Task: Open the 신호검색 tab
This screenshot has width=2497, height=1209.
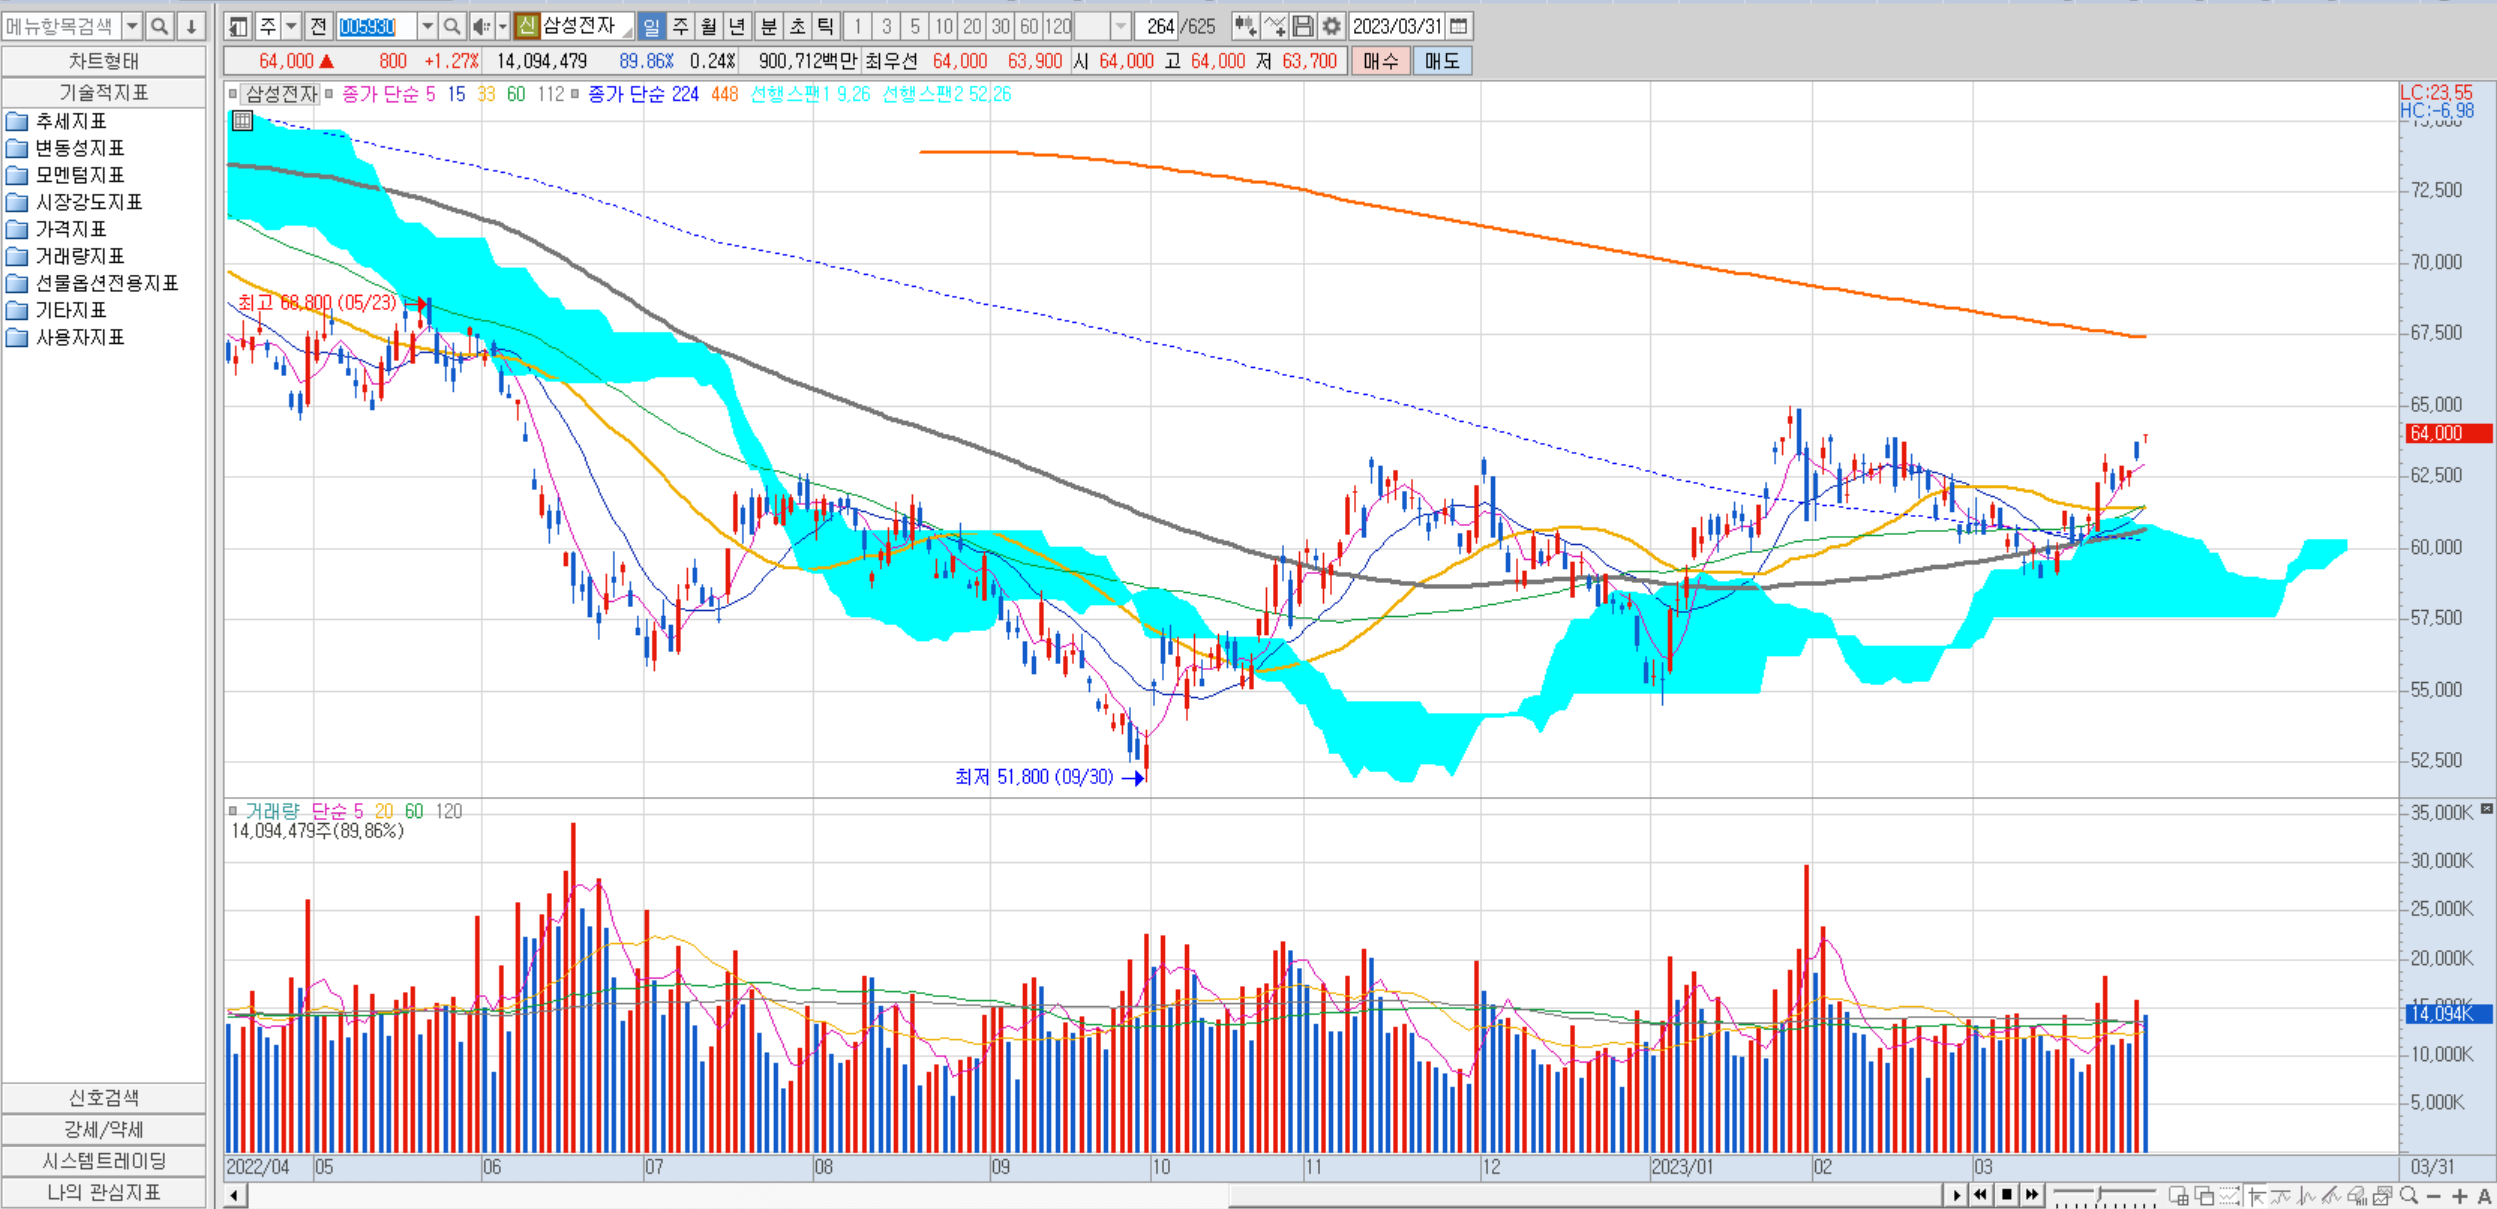Action: tap(104, 1098)
